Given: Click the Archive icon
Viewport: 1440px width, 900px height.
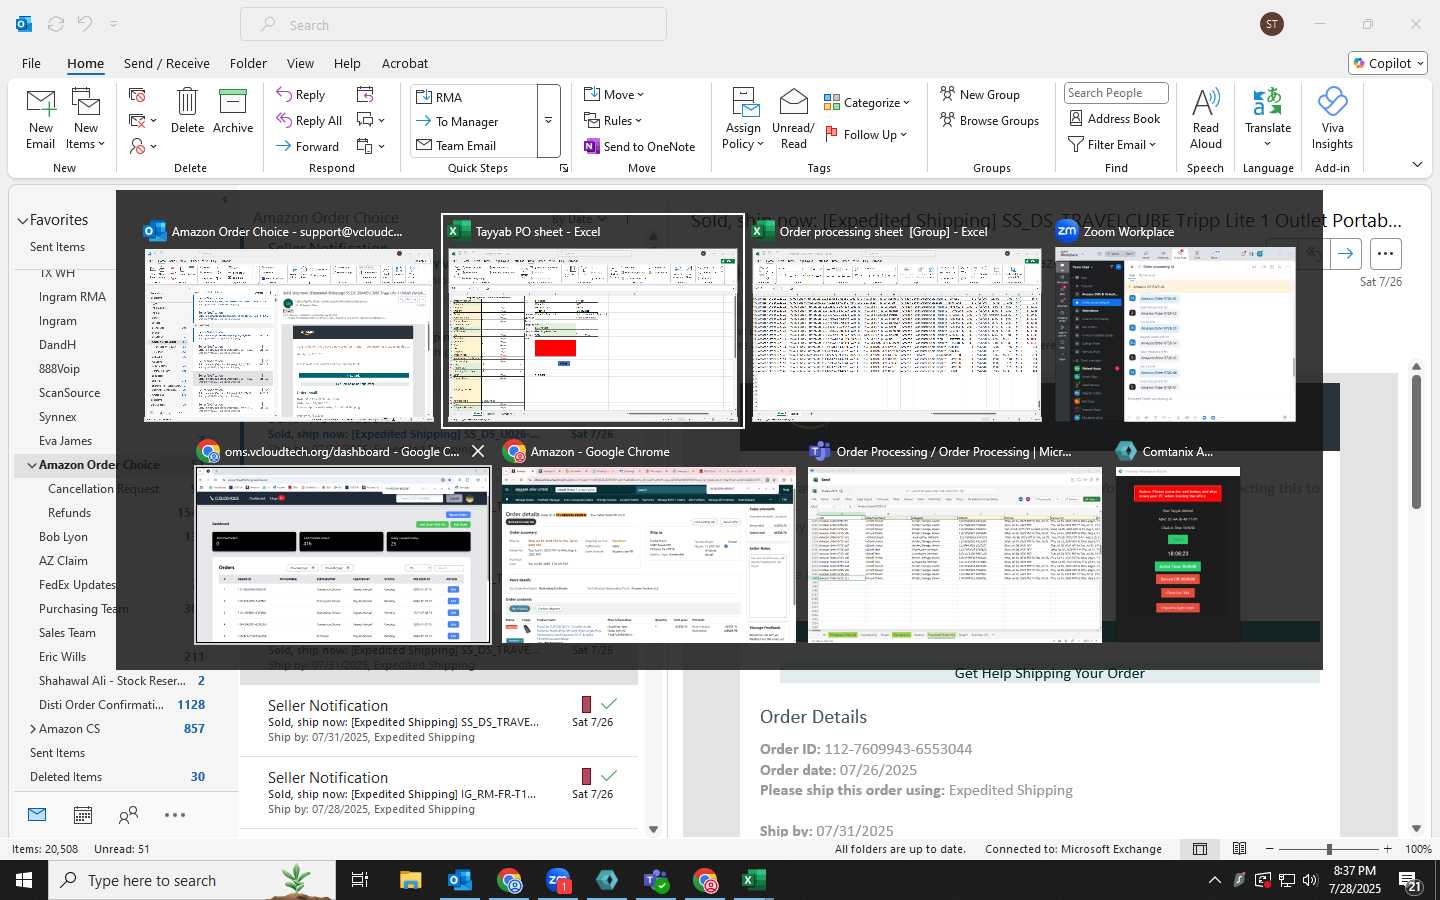Looking at the screenshot, I should click(233, 102).
